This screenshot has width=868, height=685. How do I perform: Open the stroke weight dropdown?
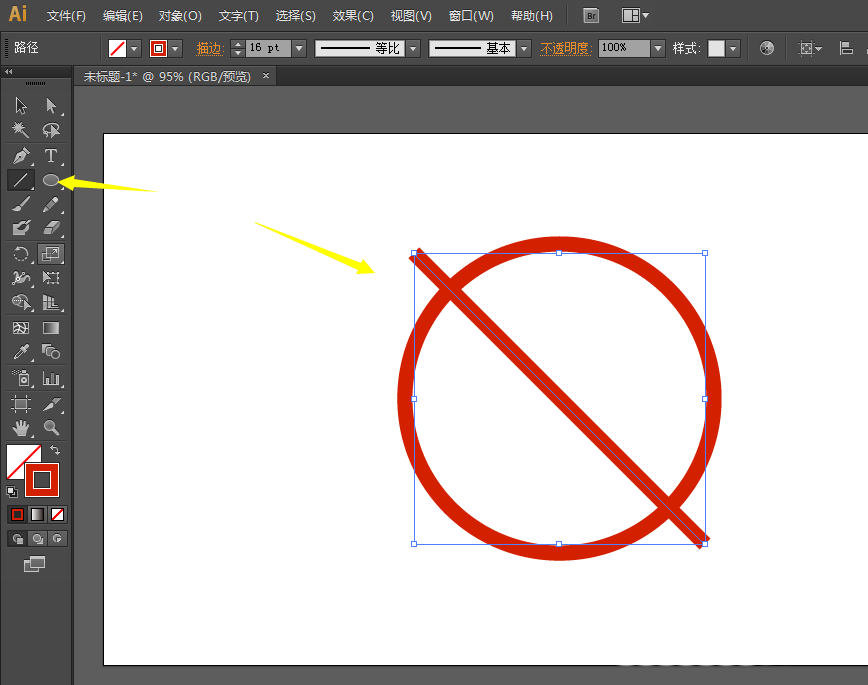[299, 48]
